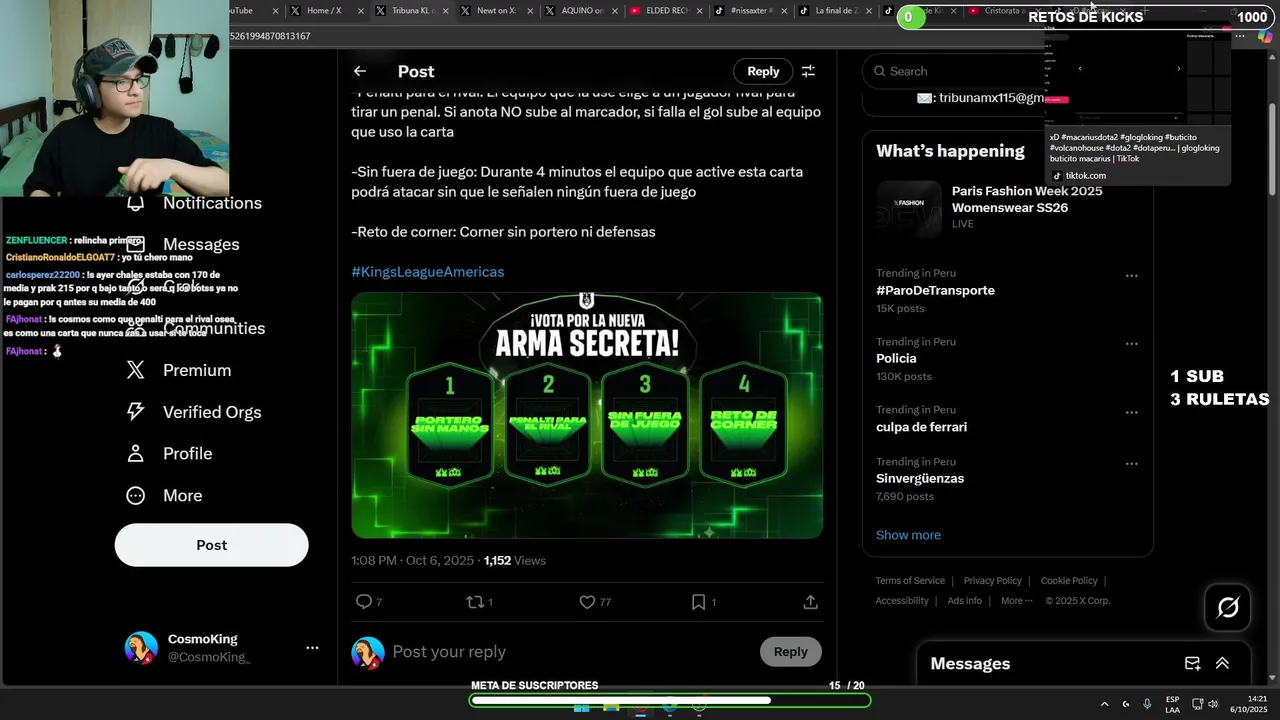Switch the ESP LAA keyboard language indicator
The height and width of the screenshot is (720, 1280).
(1172, 704)
